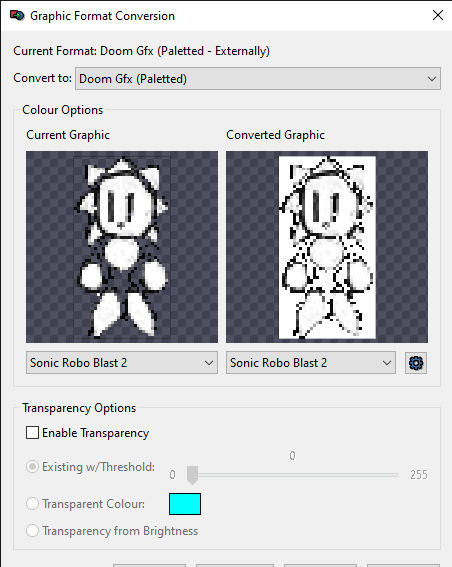
Task: Select Transparency from Brightness option
Action: (x=32, y=531)
